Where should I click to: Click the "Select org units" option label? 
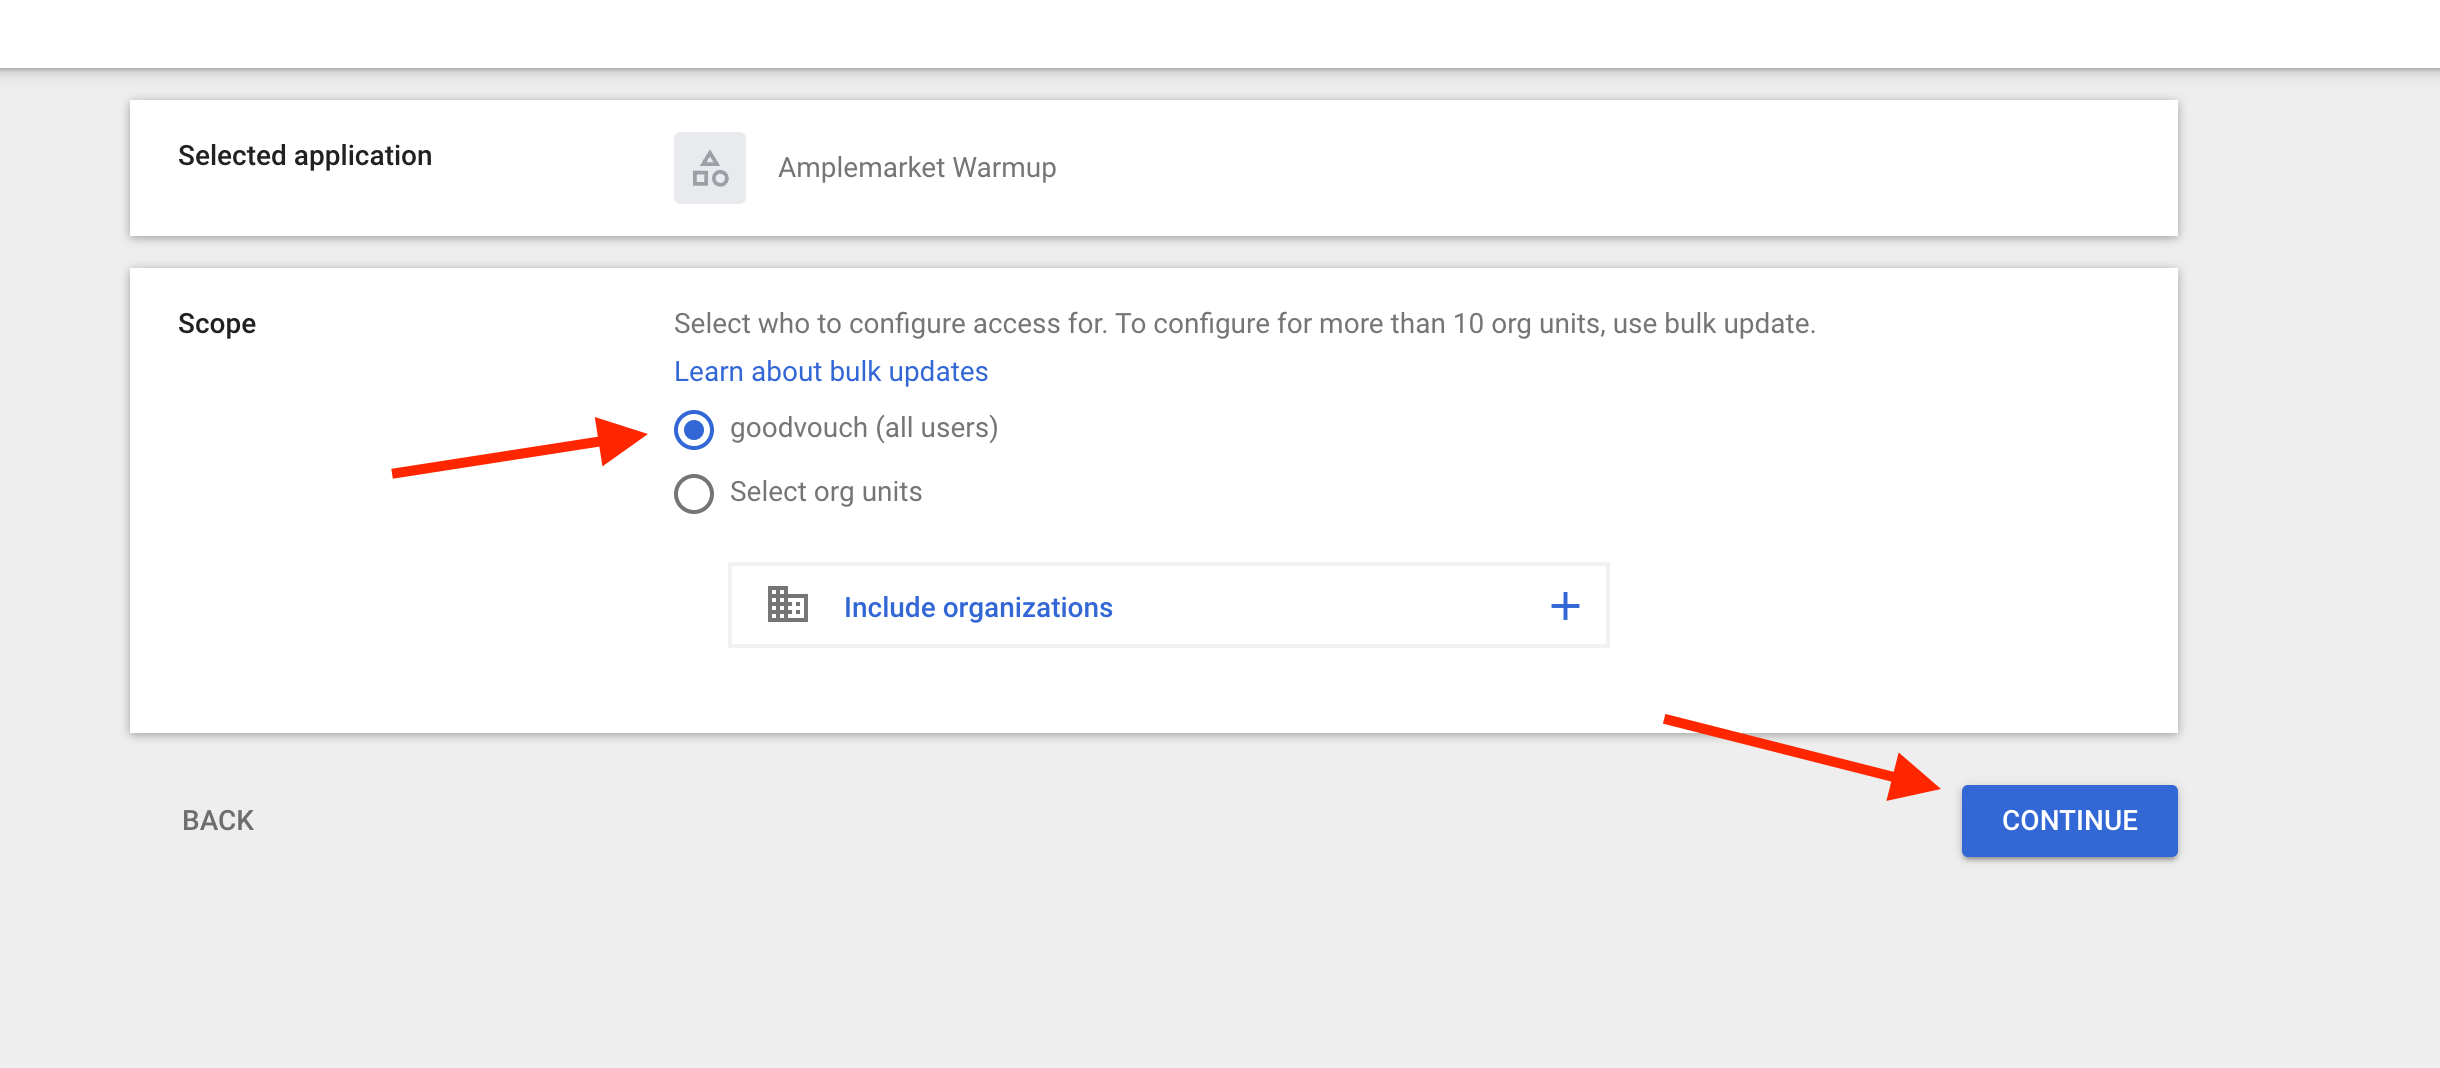826,492
